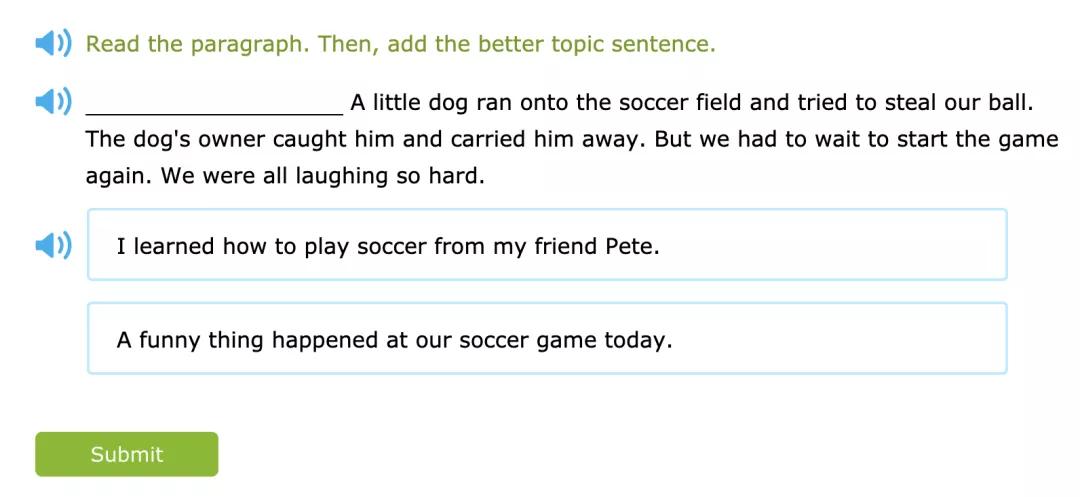Screen dimensions: 1080x497
Task: Click the sentence "A little dog ran onto"
Action: tap(690, 103)
